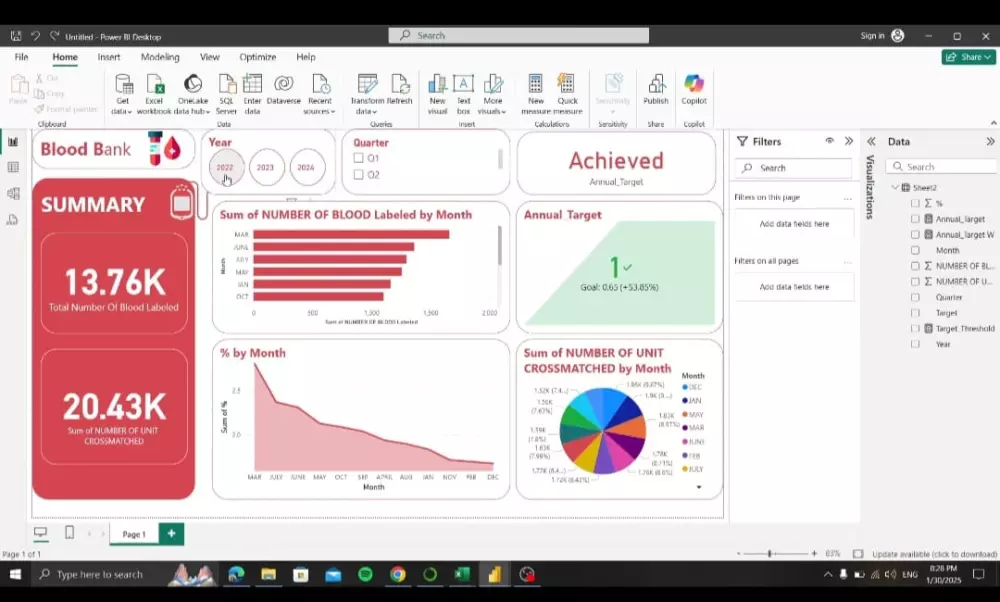The width and height of the screenshot is (1000, 602).
Task: Select the 2022 year slicer button
Action: pos(225,168)
